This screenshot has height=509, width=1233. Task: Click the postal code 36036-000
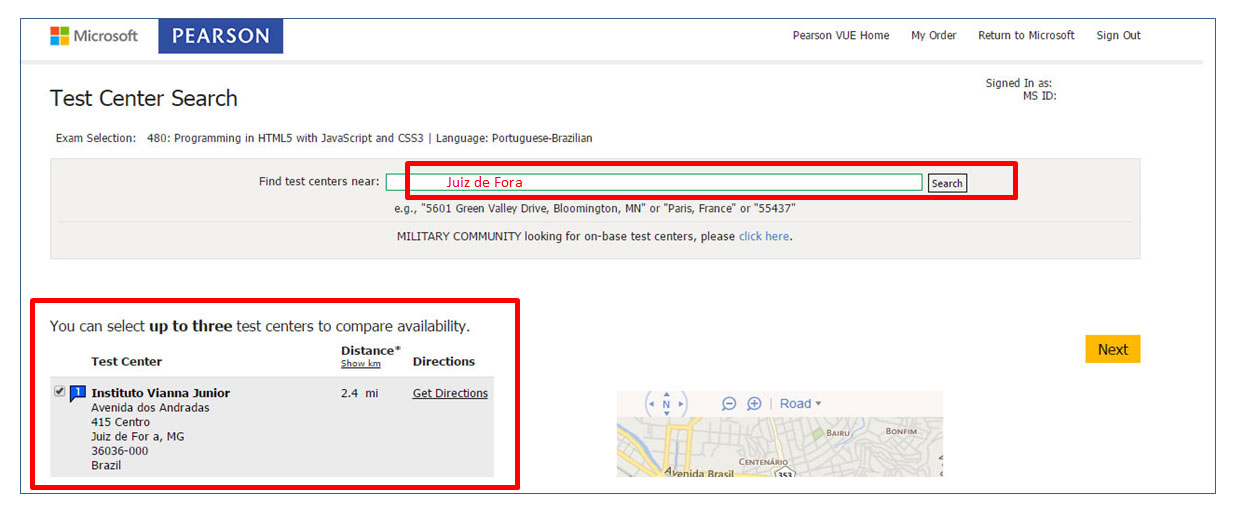tap(119, 451)
